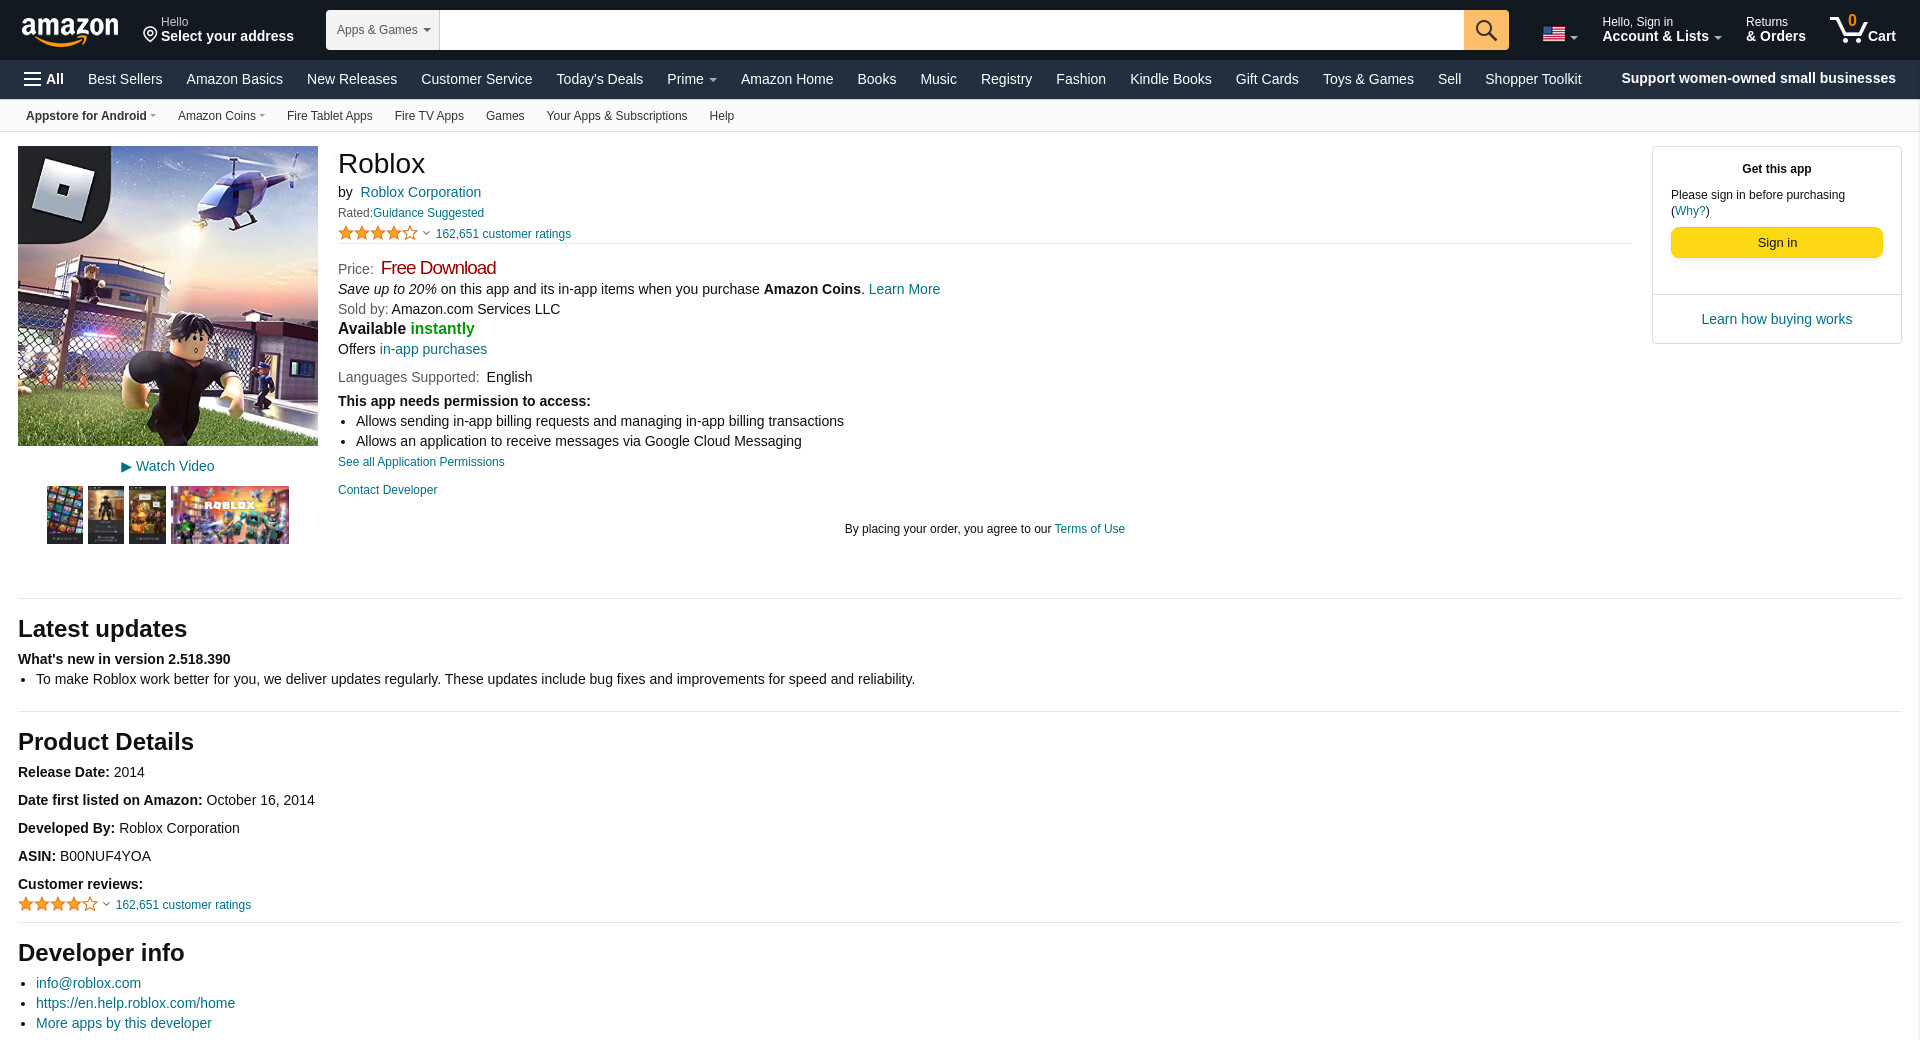Expand the Apps & Games search category dropdown
The image size is (1920, 1040).
(383, 30)
